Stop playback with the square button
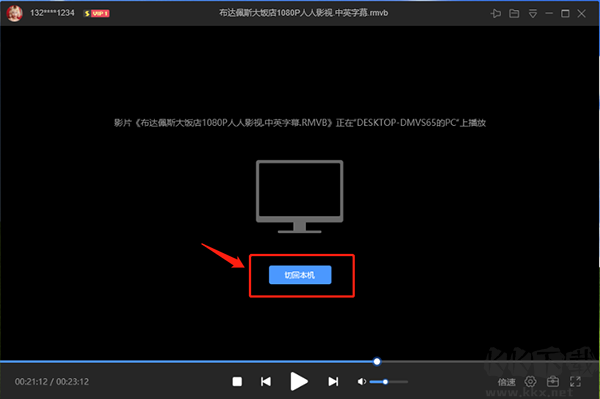Viewport: 600px width, 399px height. pyautogui.click(x=237, y=381)
